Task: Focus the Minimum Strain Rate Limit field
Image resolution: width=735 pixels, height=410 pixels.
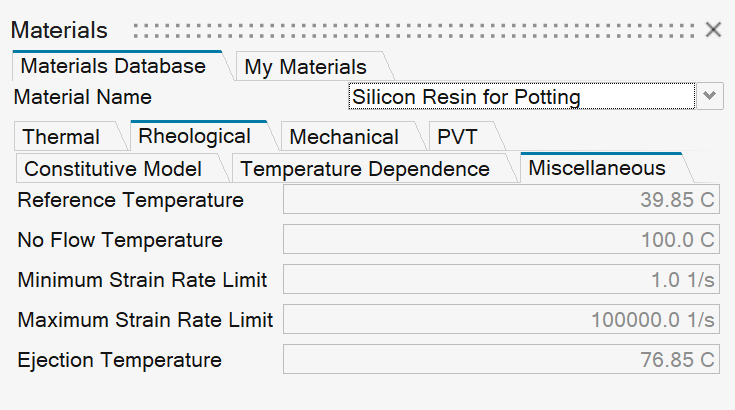Action: coord(501,280)
